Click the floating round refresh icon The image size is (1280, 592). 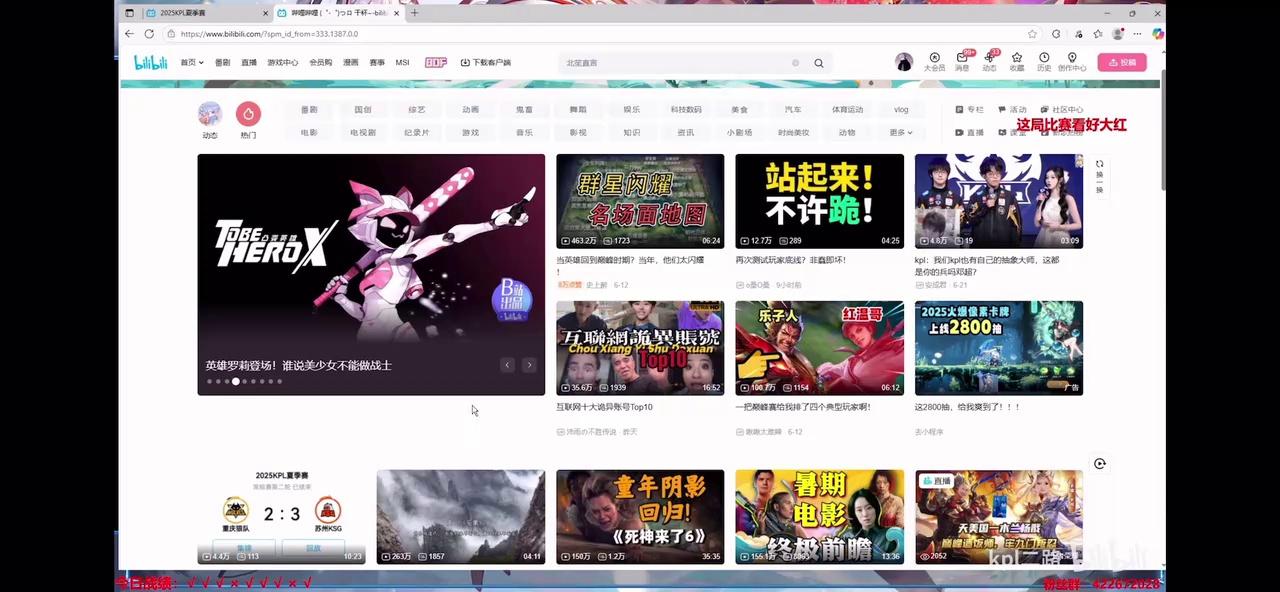click(x=1100, y=463)
